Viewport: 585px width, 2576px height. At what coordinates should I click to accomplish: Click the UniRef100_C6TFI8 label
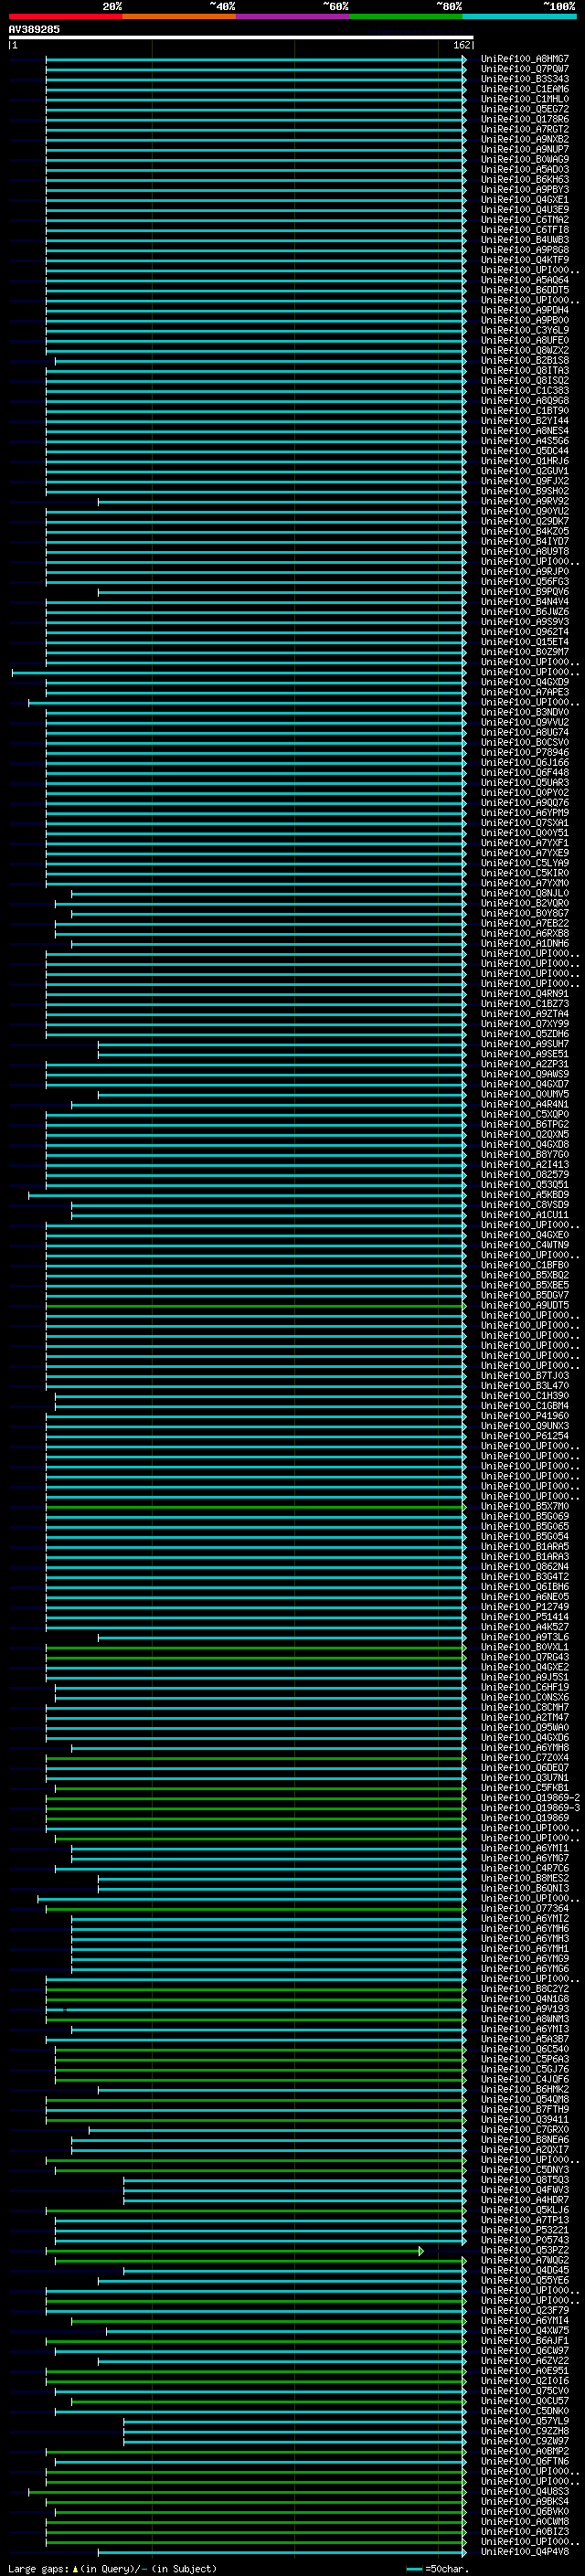(525, 230)
